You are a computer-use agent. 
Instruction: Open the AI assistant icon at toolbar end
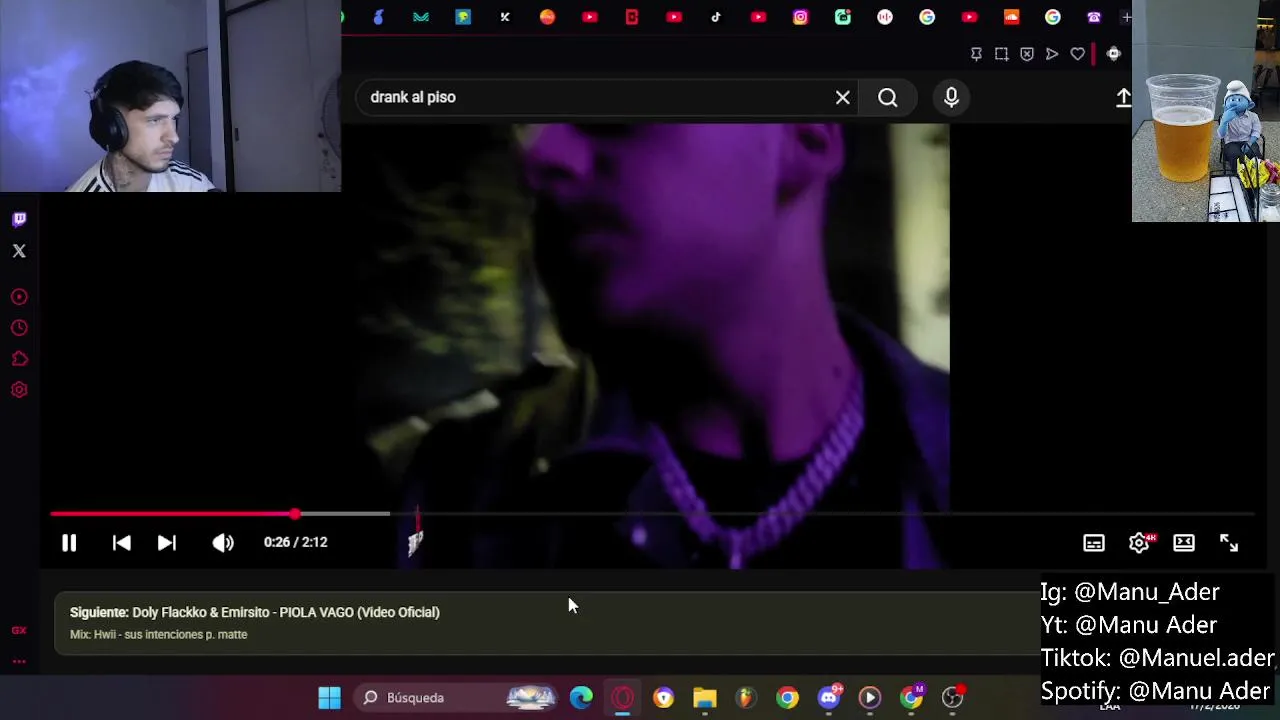1113,54
